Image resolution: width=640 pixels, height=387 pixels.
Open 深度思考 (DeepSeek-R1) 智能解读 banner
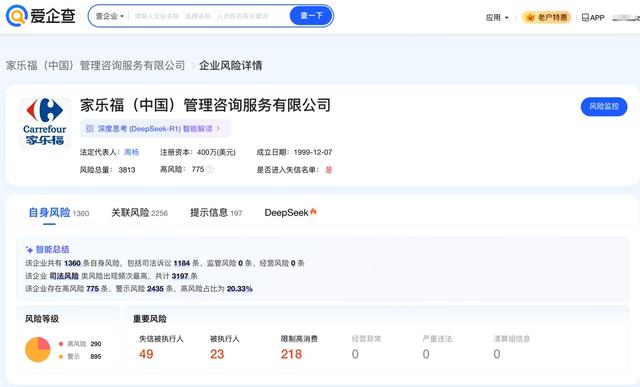[155, 129]
